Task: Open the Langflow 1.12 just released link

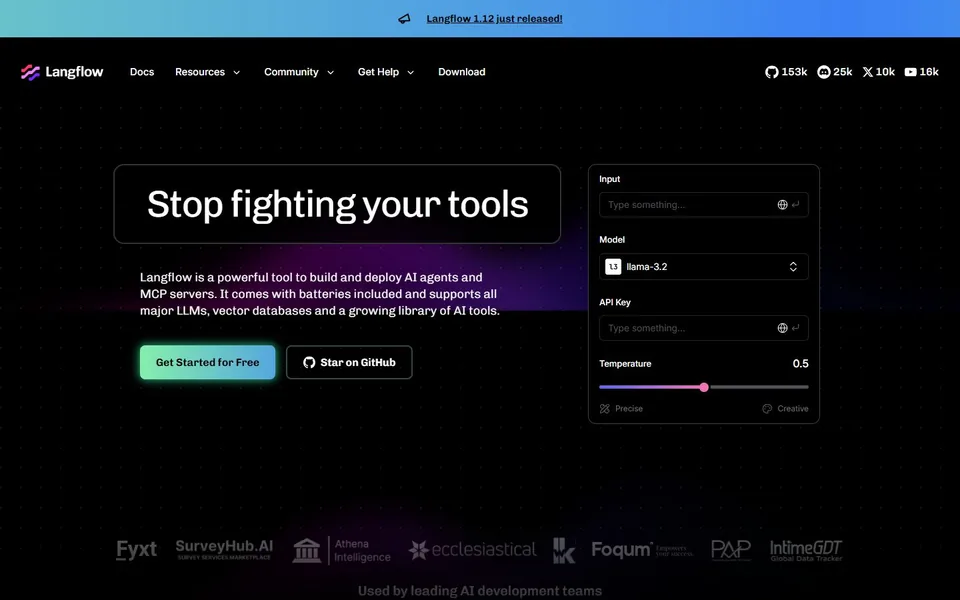Action: 495,19
